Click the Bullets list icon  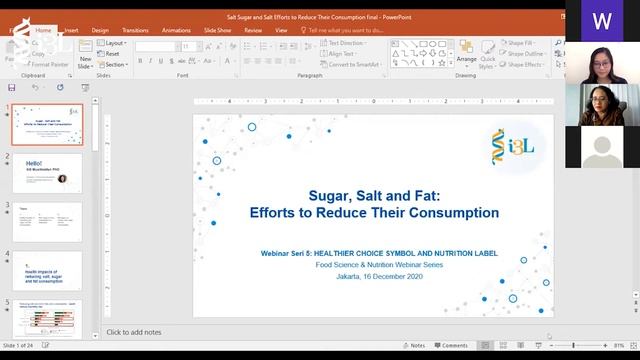pos(247,47)
